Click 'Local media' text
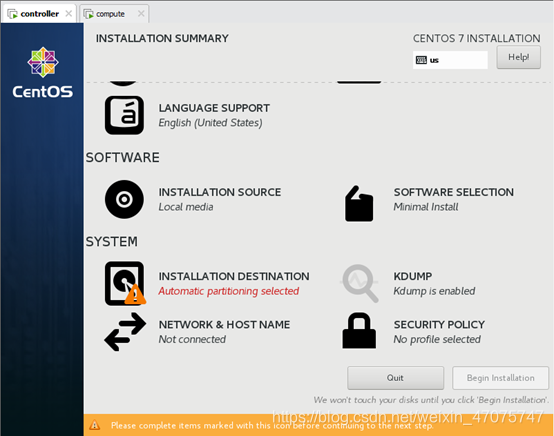 pyautogui.click(x=186, y=207)
